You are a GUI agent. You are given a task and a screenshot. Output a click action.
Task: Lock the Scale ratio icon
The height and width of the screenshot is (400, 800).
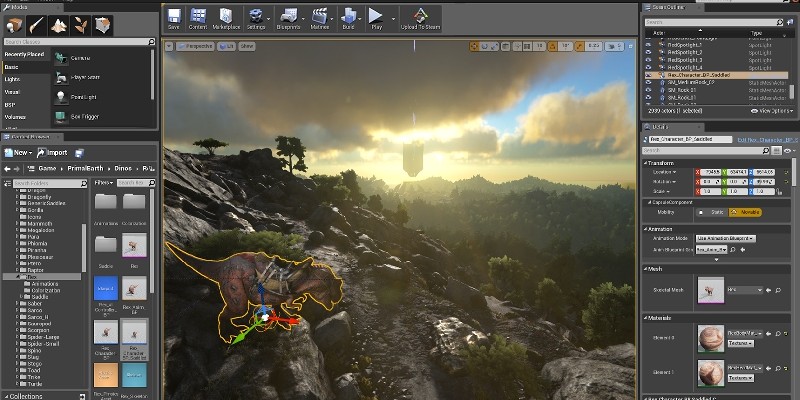(779, 191)
